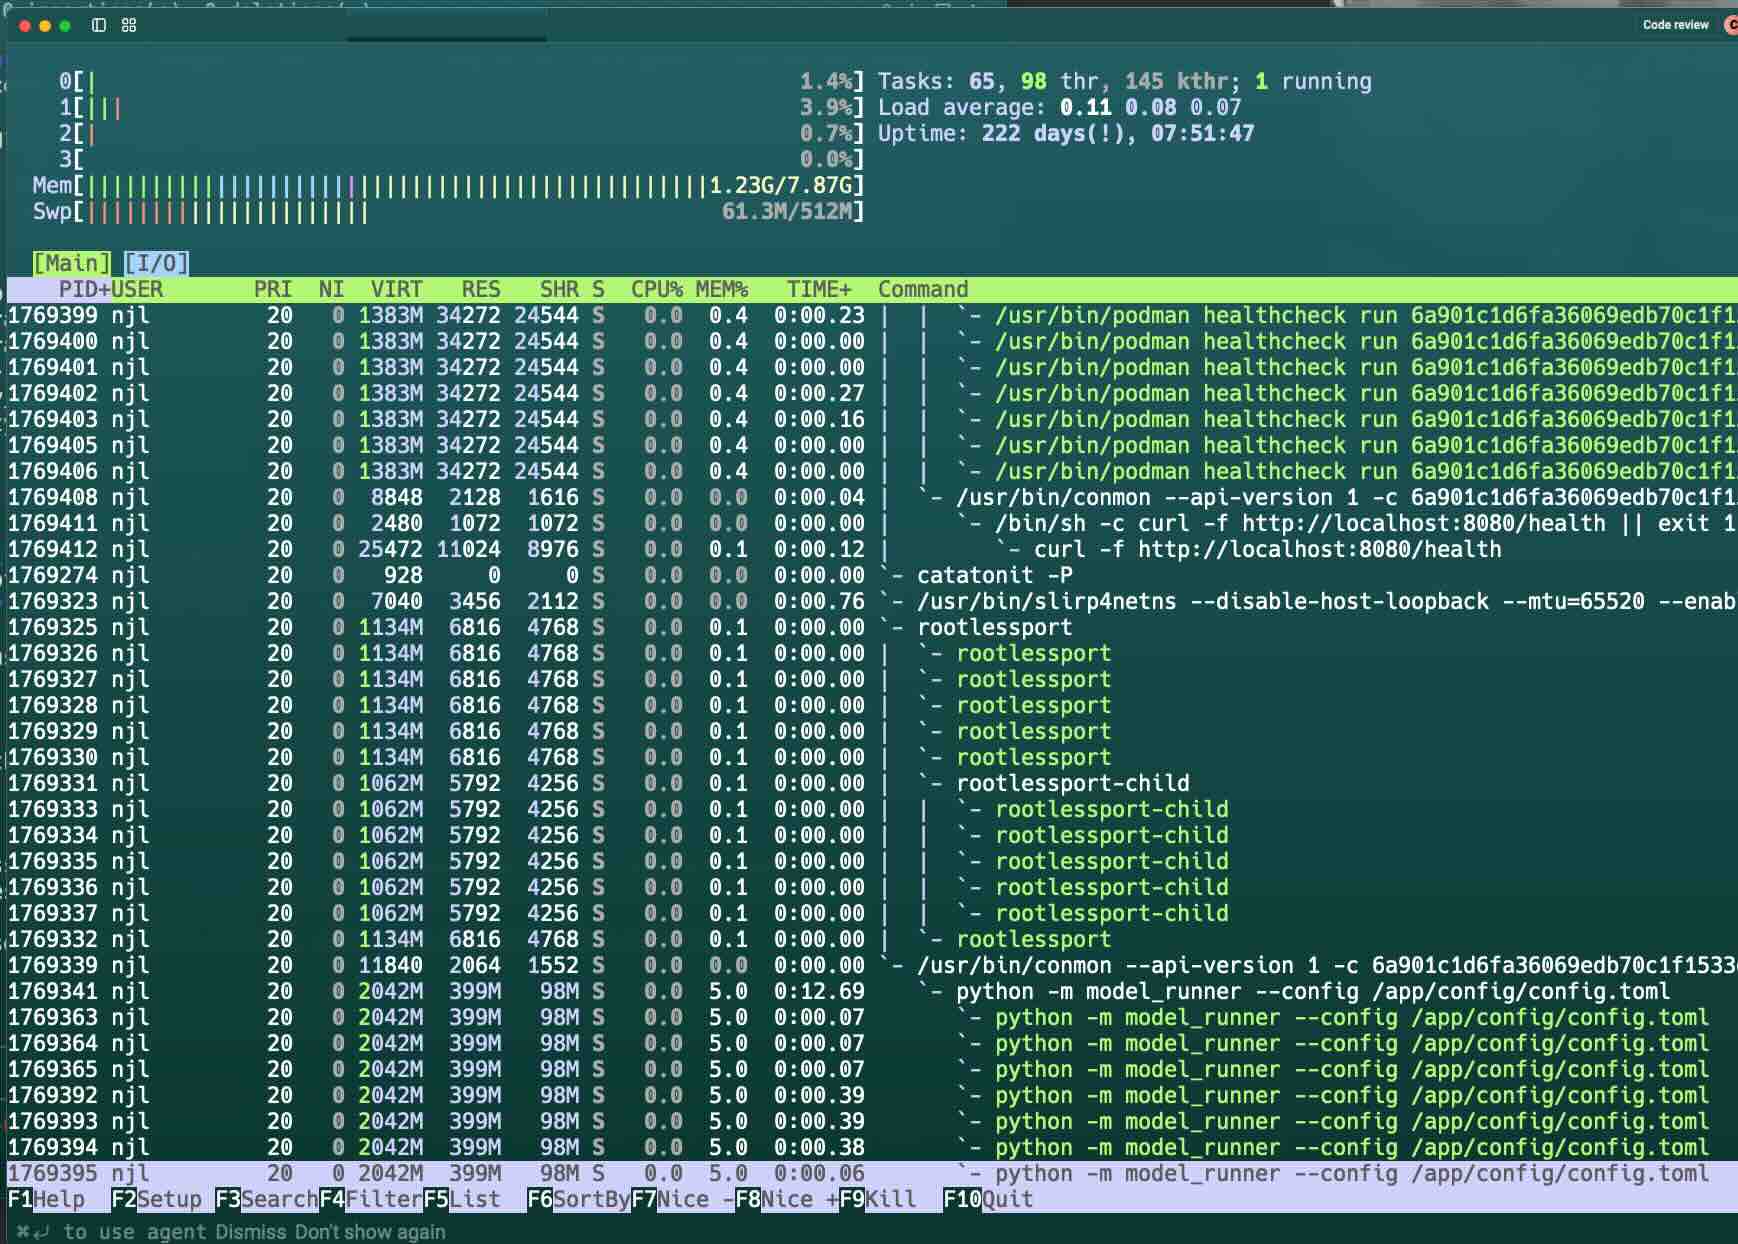The width and height of the screenshot is (1738, 1244).
Task: Open F4 Filter in the bottom bar
Action: tap(370, 1199)
